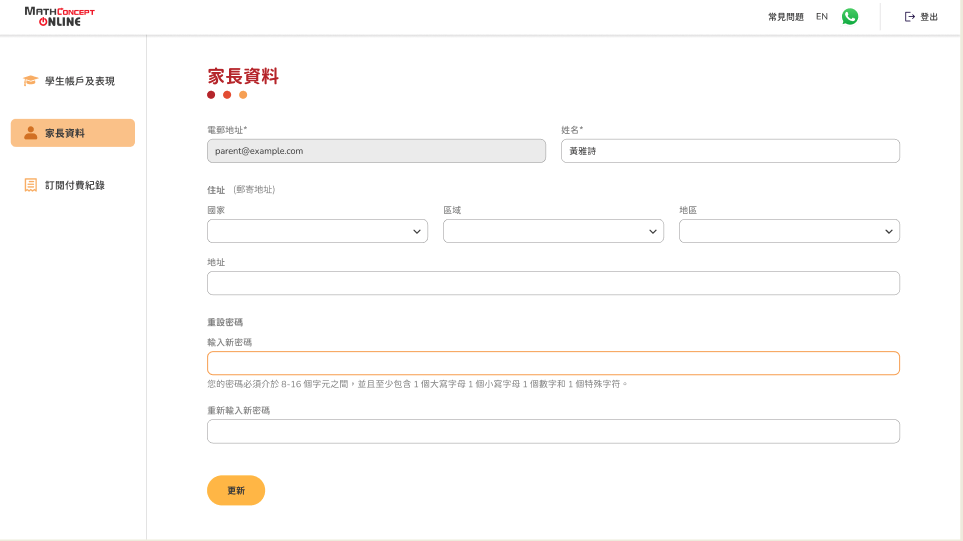Screen dimensions: 963x541
Task: Select 訂閱付費紀錄 in the sidebar
Action: [x=75, y=185]
